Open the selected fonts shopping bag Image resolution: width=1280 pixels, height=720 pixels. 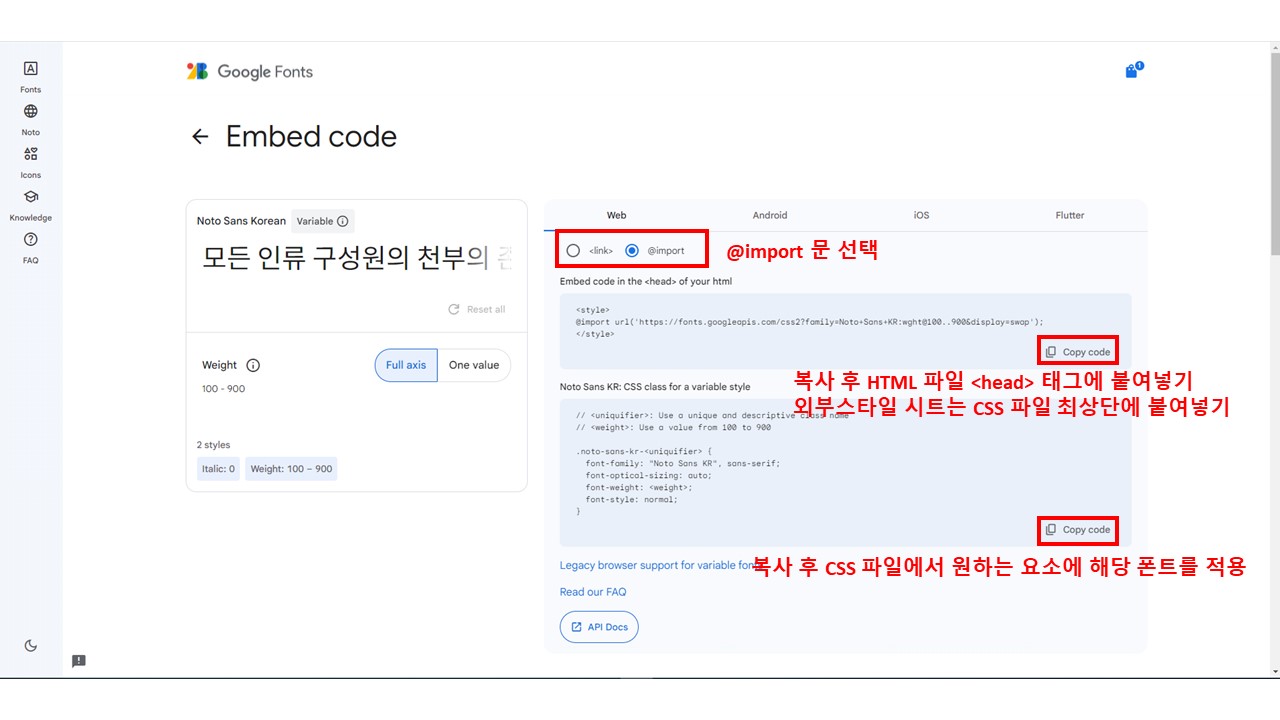click(x=1133, y=71)
